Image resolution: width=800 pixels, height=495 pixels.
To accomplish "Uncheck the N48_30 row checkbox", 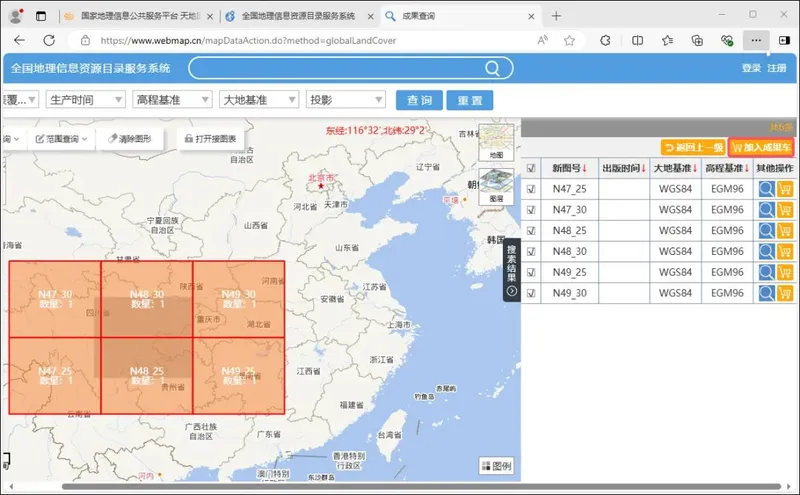I will (531, 252).
